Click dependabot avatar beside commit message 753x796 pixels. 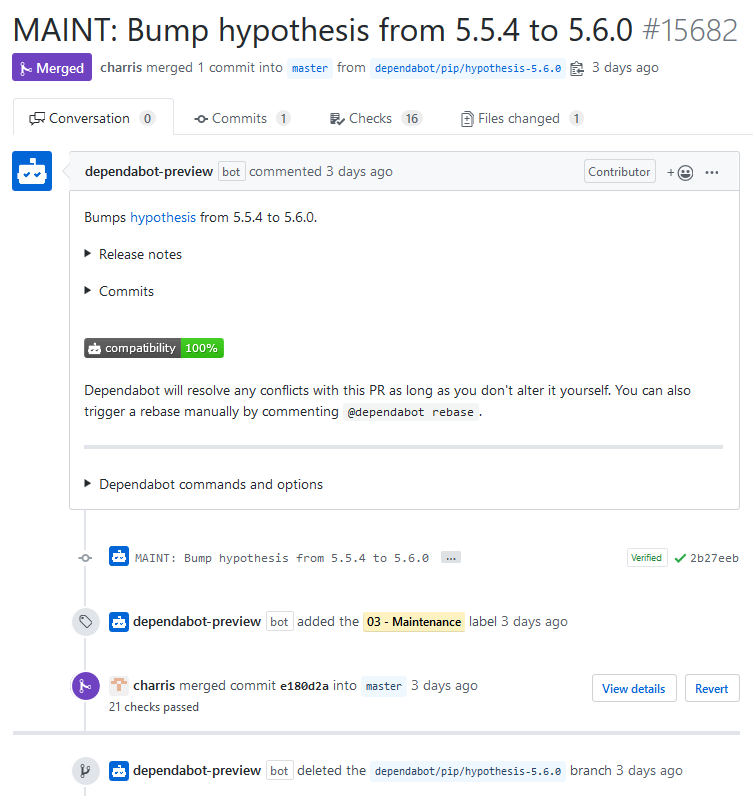[119, 556]
